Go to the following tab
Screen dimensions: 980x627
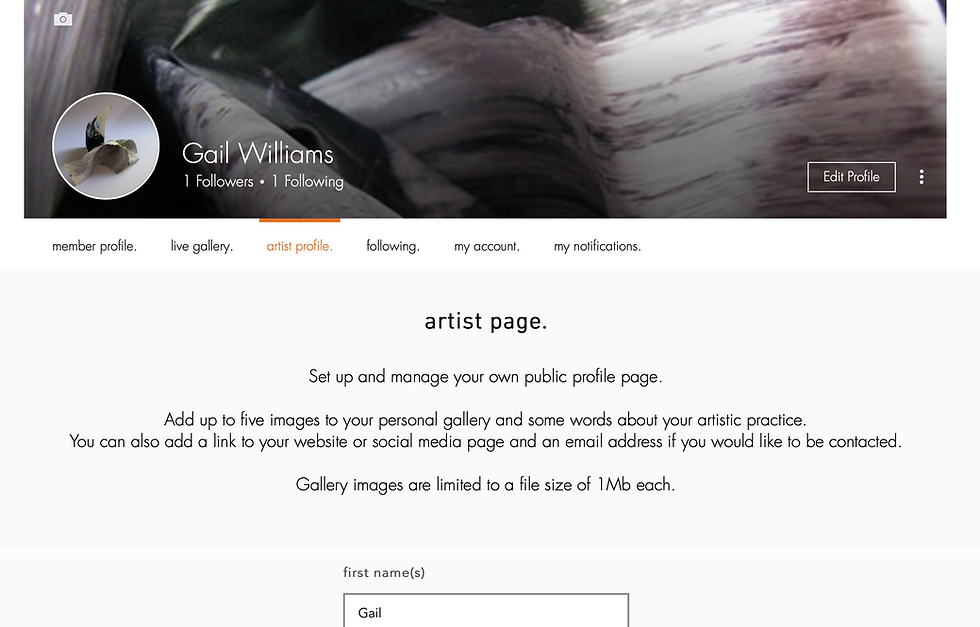pos(392,246)
